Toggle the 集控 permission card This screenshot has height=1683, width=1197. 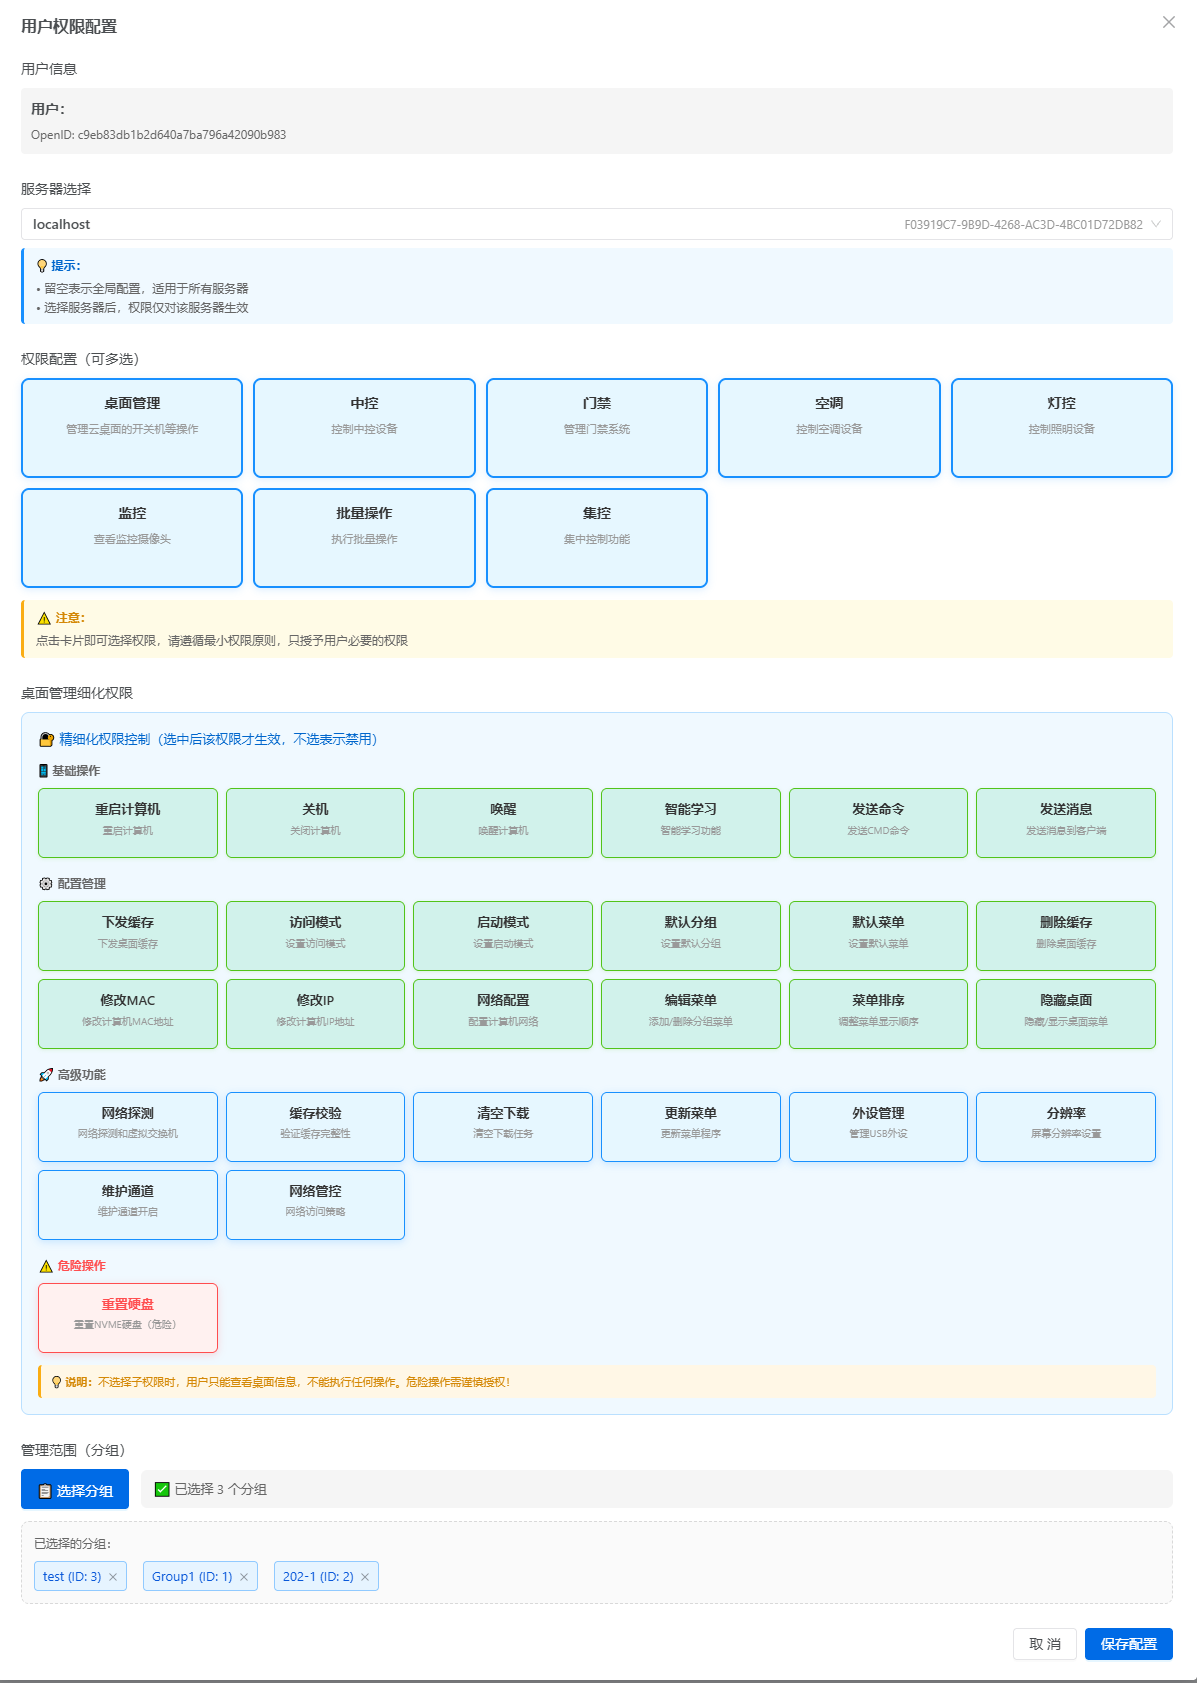click(597, 538)
